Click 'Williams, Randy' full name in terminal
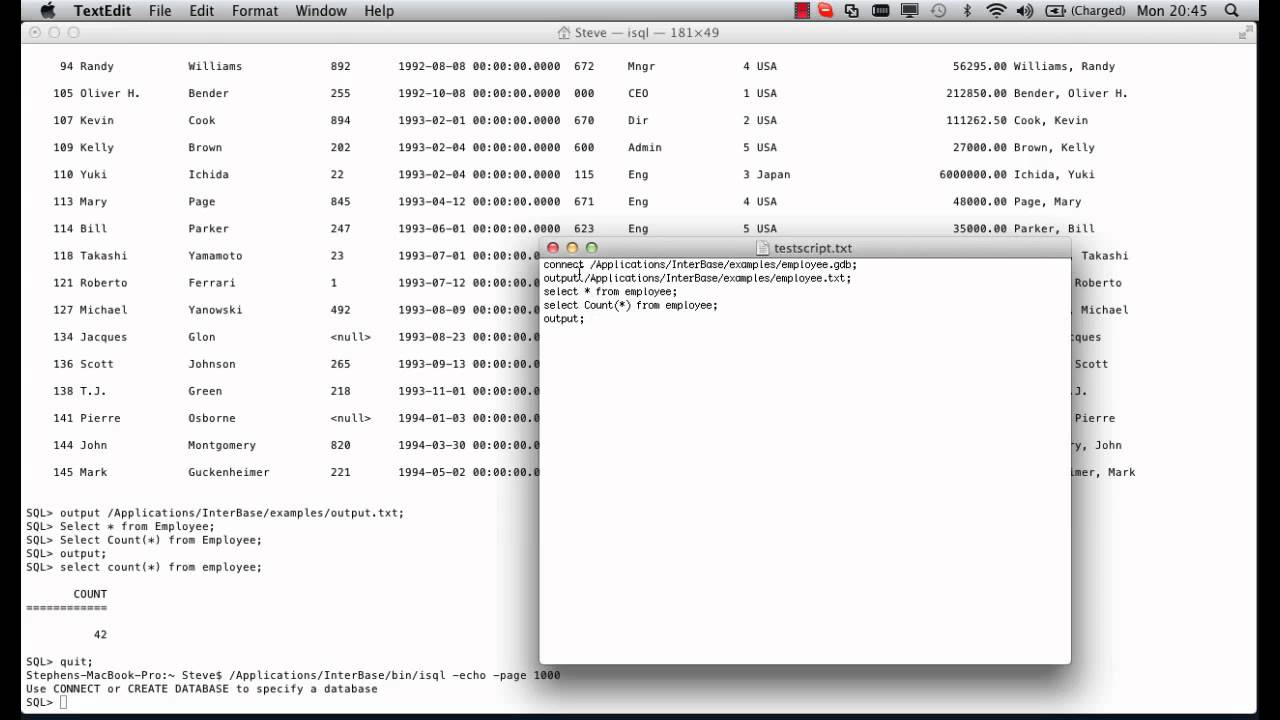 (x=1064, y=67)
